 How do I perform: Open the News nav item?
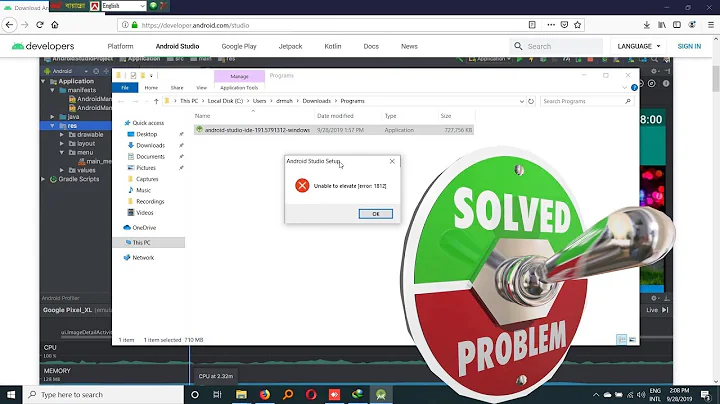click(409, 46)
